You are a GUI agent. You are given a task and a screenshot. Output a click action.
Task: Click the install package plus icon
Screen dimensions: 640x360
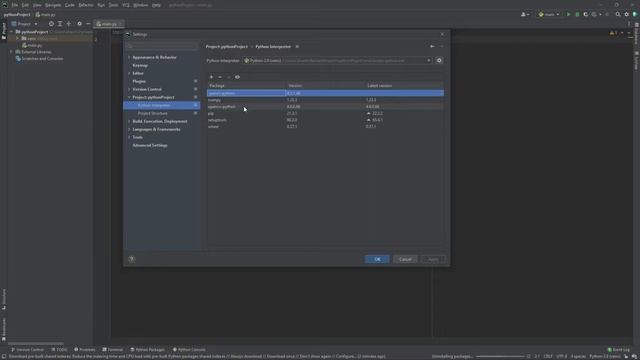[x=211, y=77]
